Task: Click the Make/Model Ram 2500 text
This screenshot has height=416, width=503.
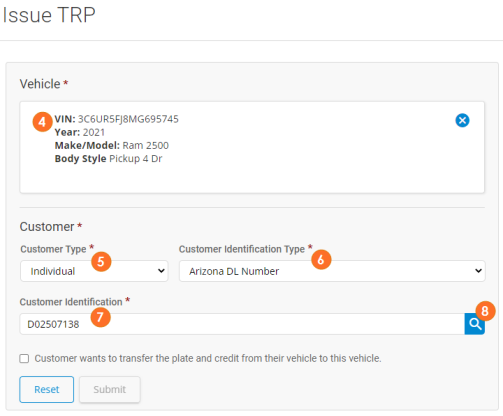Action: point(112,145)
